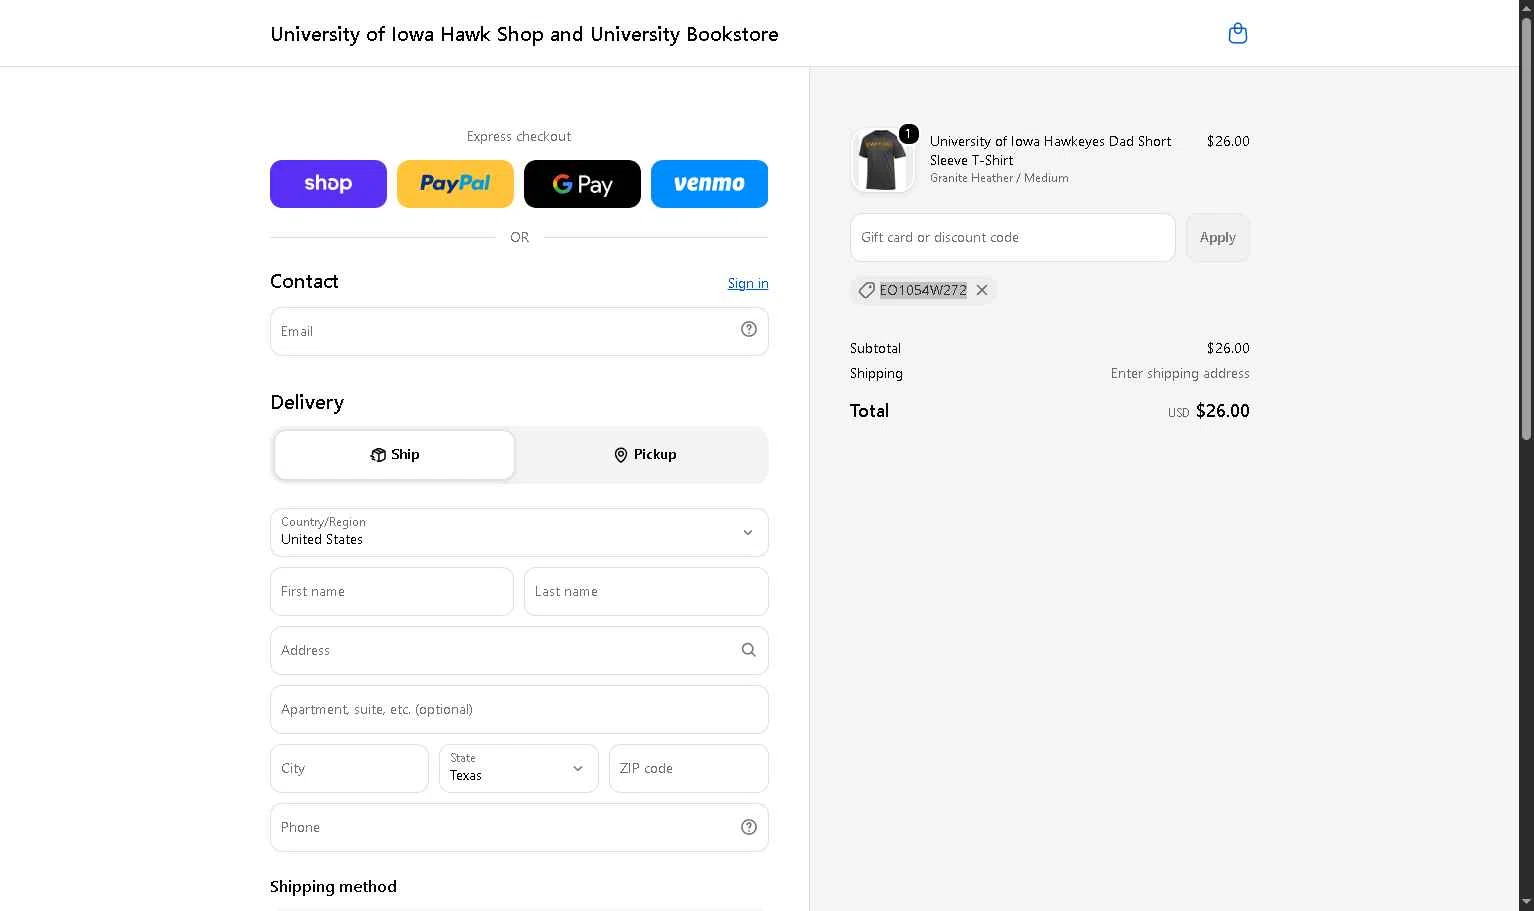Open the Sign in link

(x=748, y=283)
